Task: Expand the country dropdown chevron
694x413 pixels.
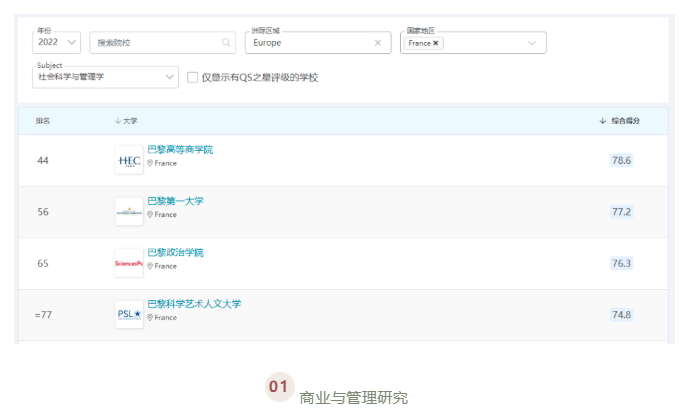Action: (532, 43)
